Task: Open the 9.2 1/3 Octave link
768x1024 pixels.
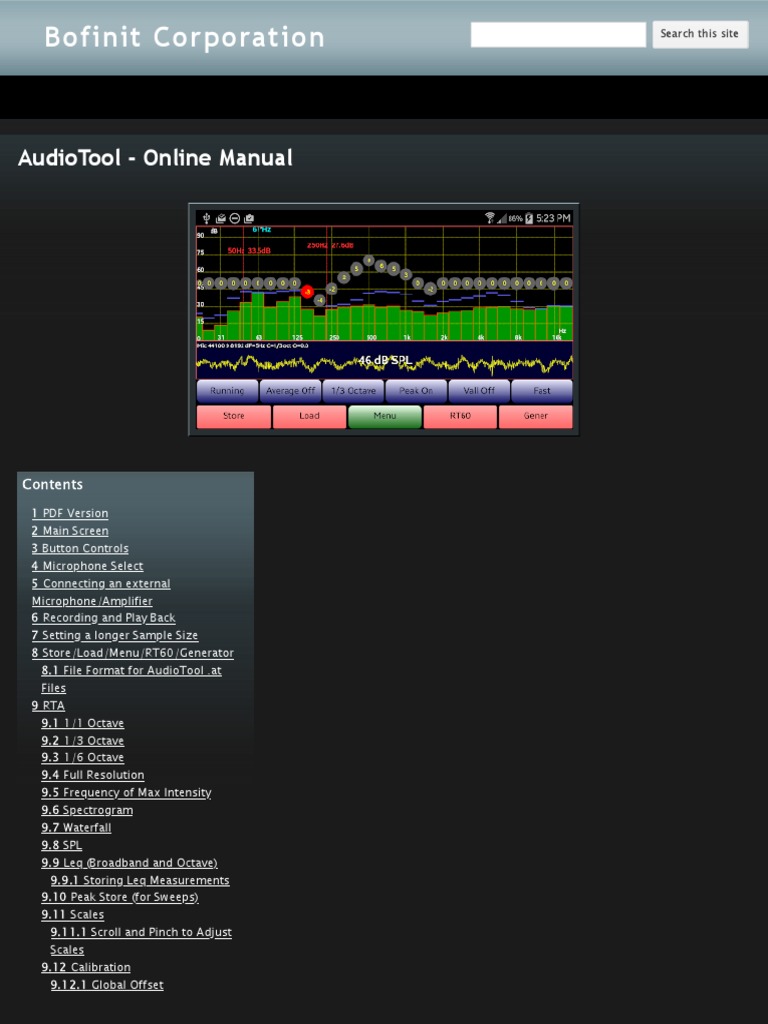Action: pos(83,741)
